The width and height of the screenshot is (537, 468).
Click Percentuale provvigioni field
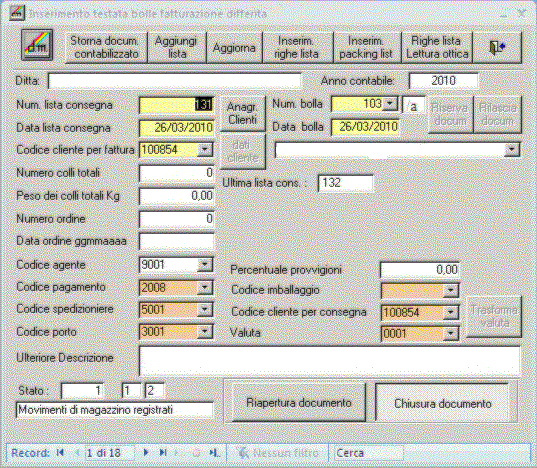coord(420,270)
